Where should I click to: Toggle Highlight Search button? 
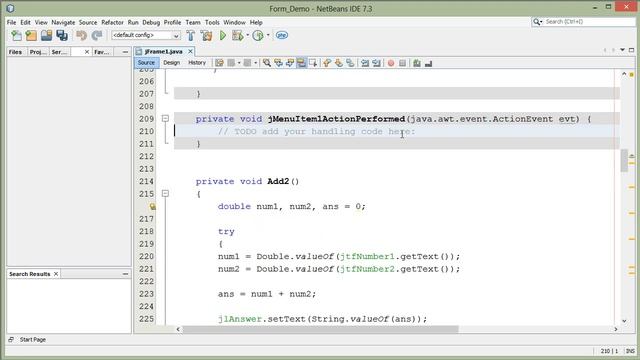(301, 63)
